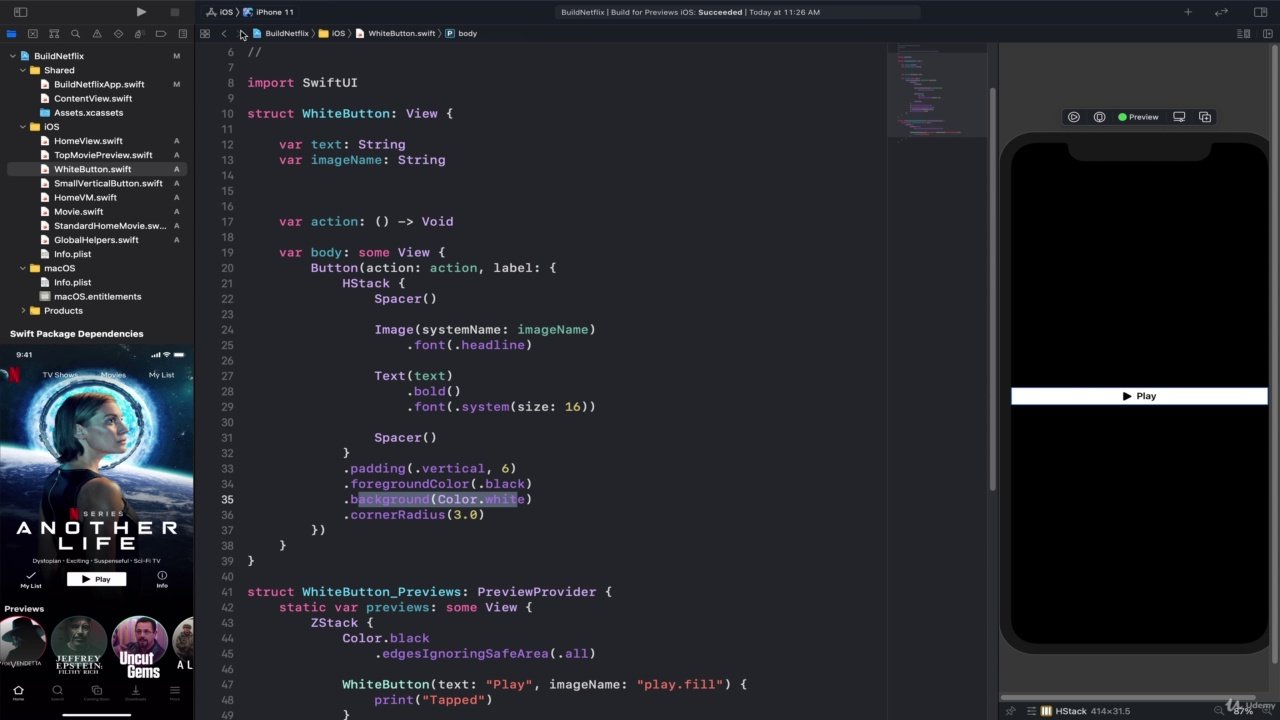The width and height of the screenshot is (1280, 720).
Task: Open the Find navigator magnifier icon
Action: (75, 34)
